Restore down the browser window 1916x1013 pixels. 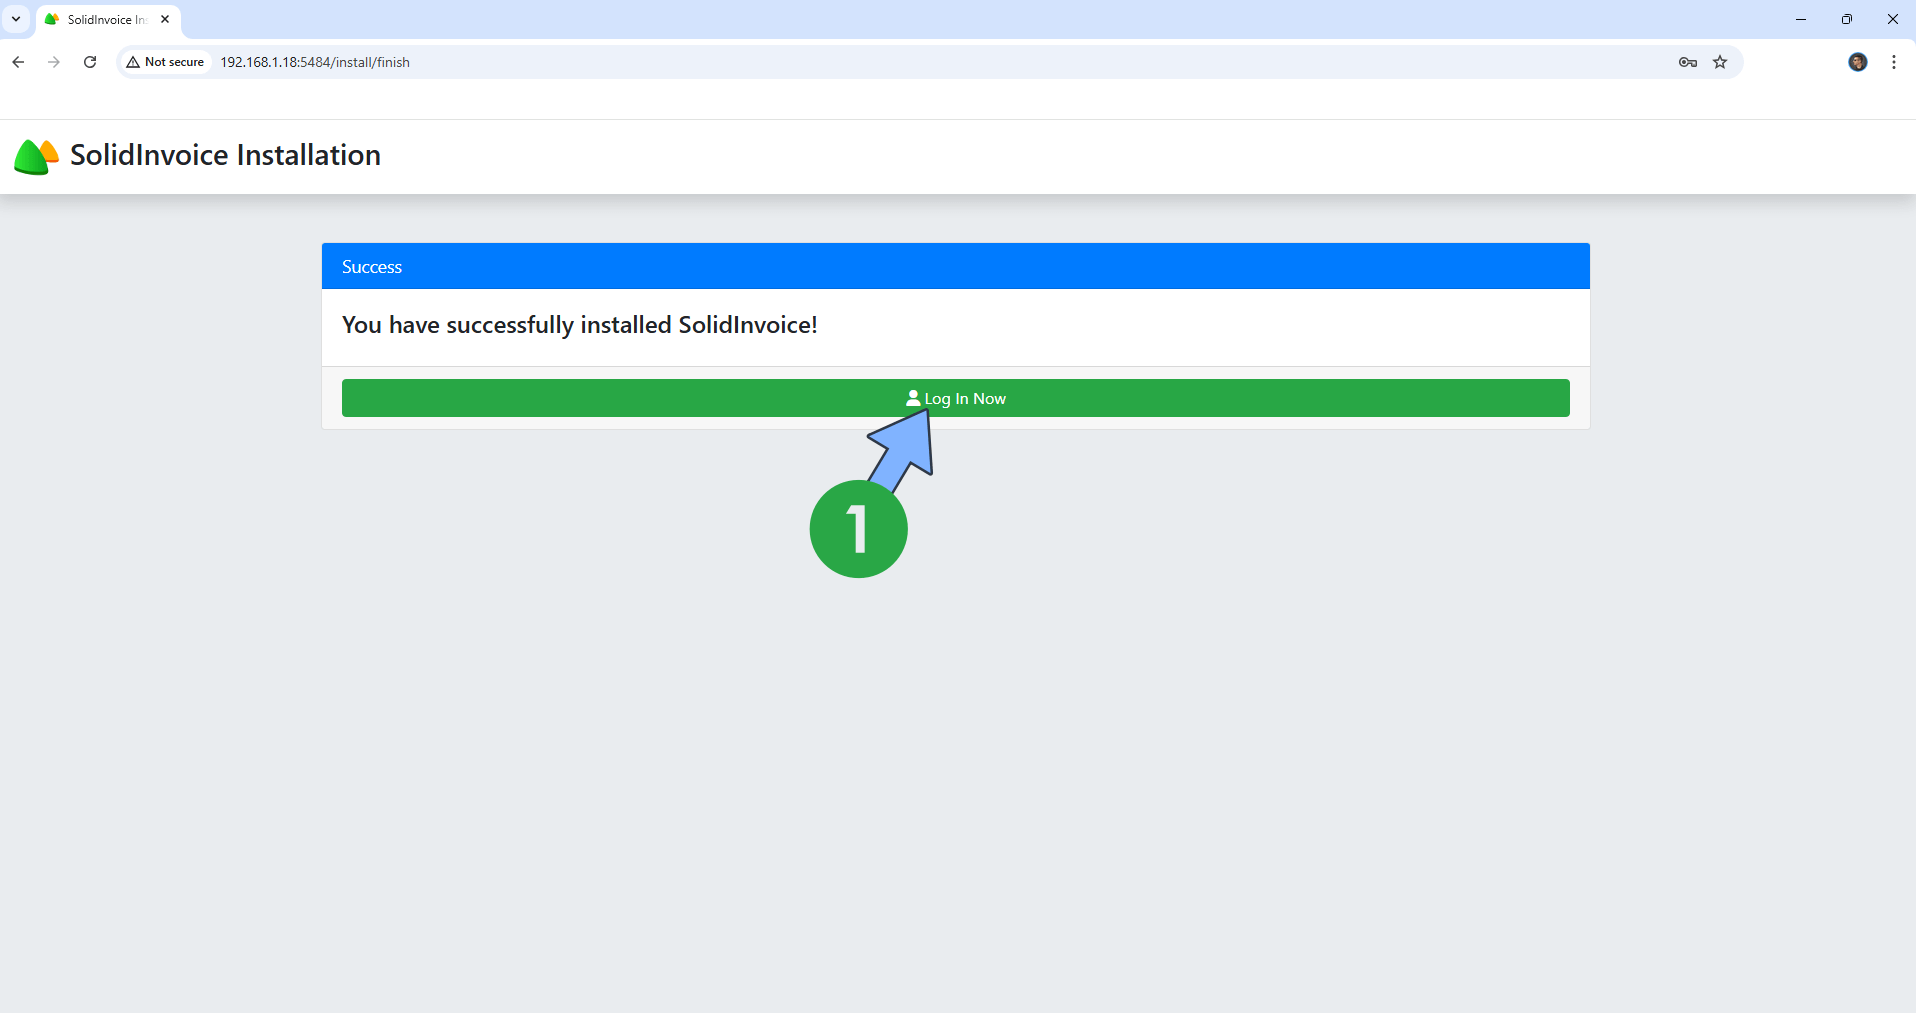pos(1847,19)
